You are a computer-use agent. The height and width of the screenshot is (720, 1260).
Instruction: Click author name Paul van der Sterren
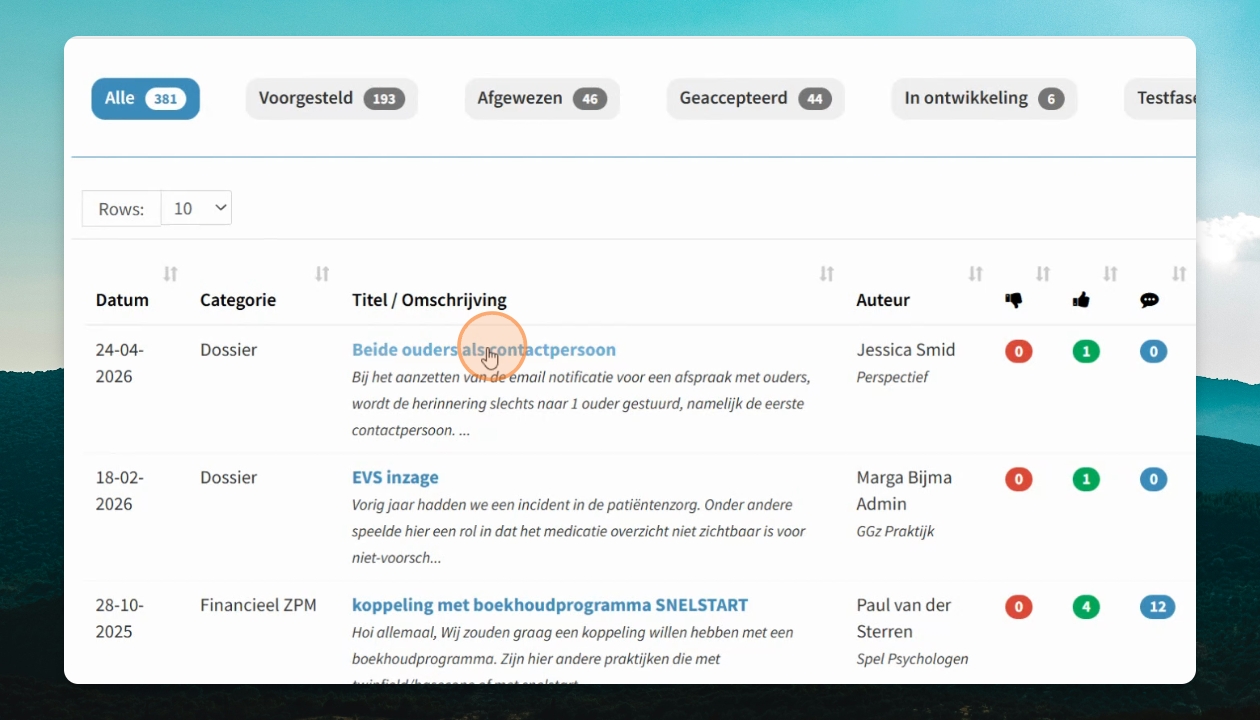[903, 618]
